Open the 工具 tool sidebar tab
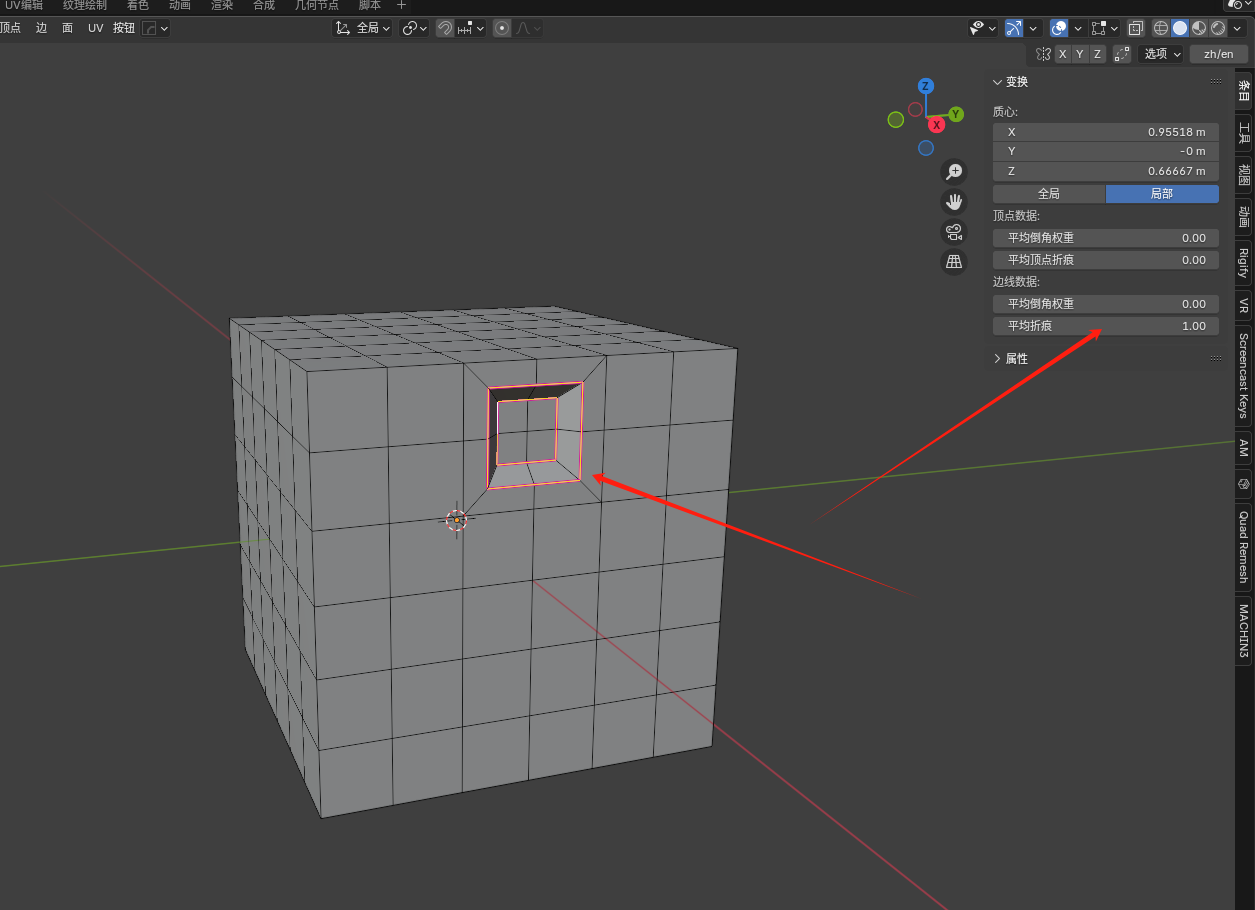1255x910 pixels. [1243, 133]
